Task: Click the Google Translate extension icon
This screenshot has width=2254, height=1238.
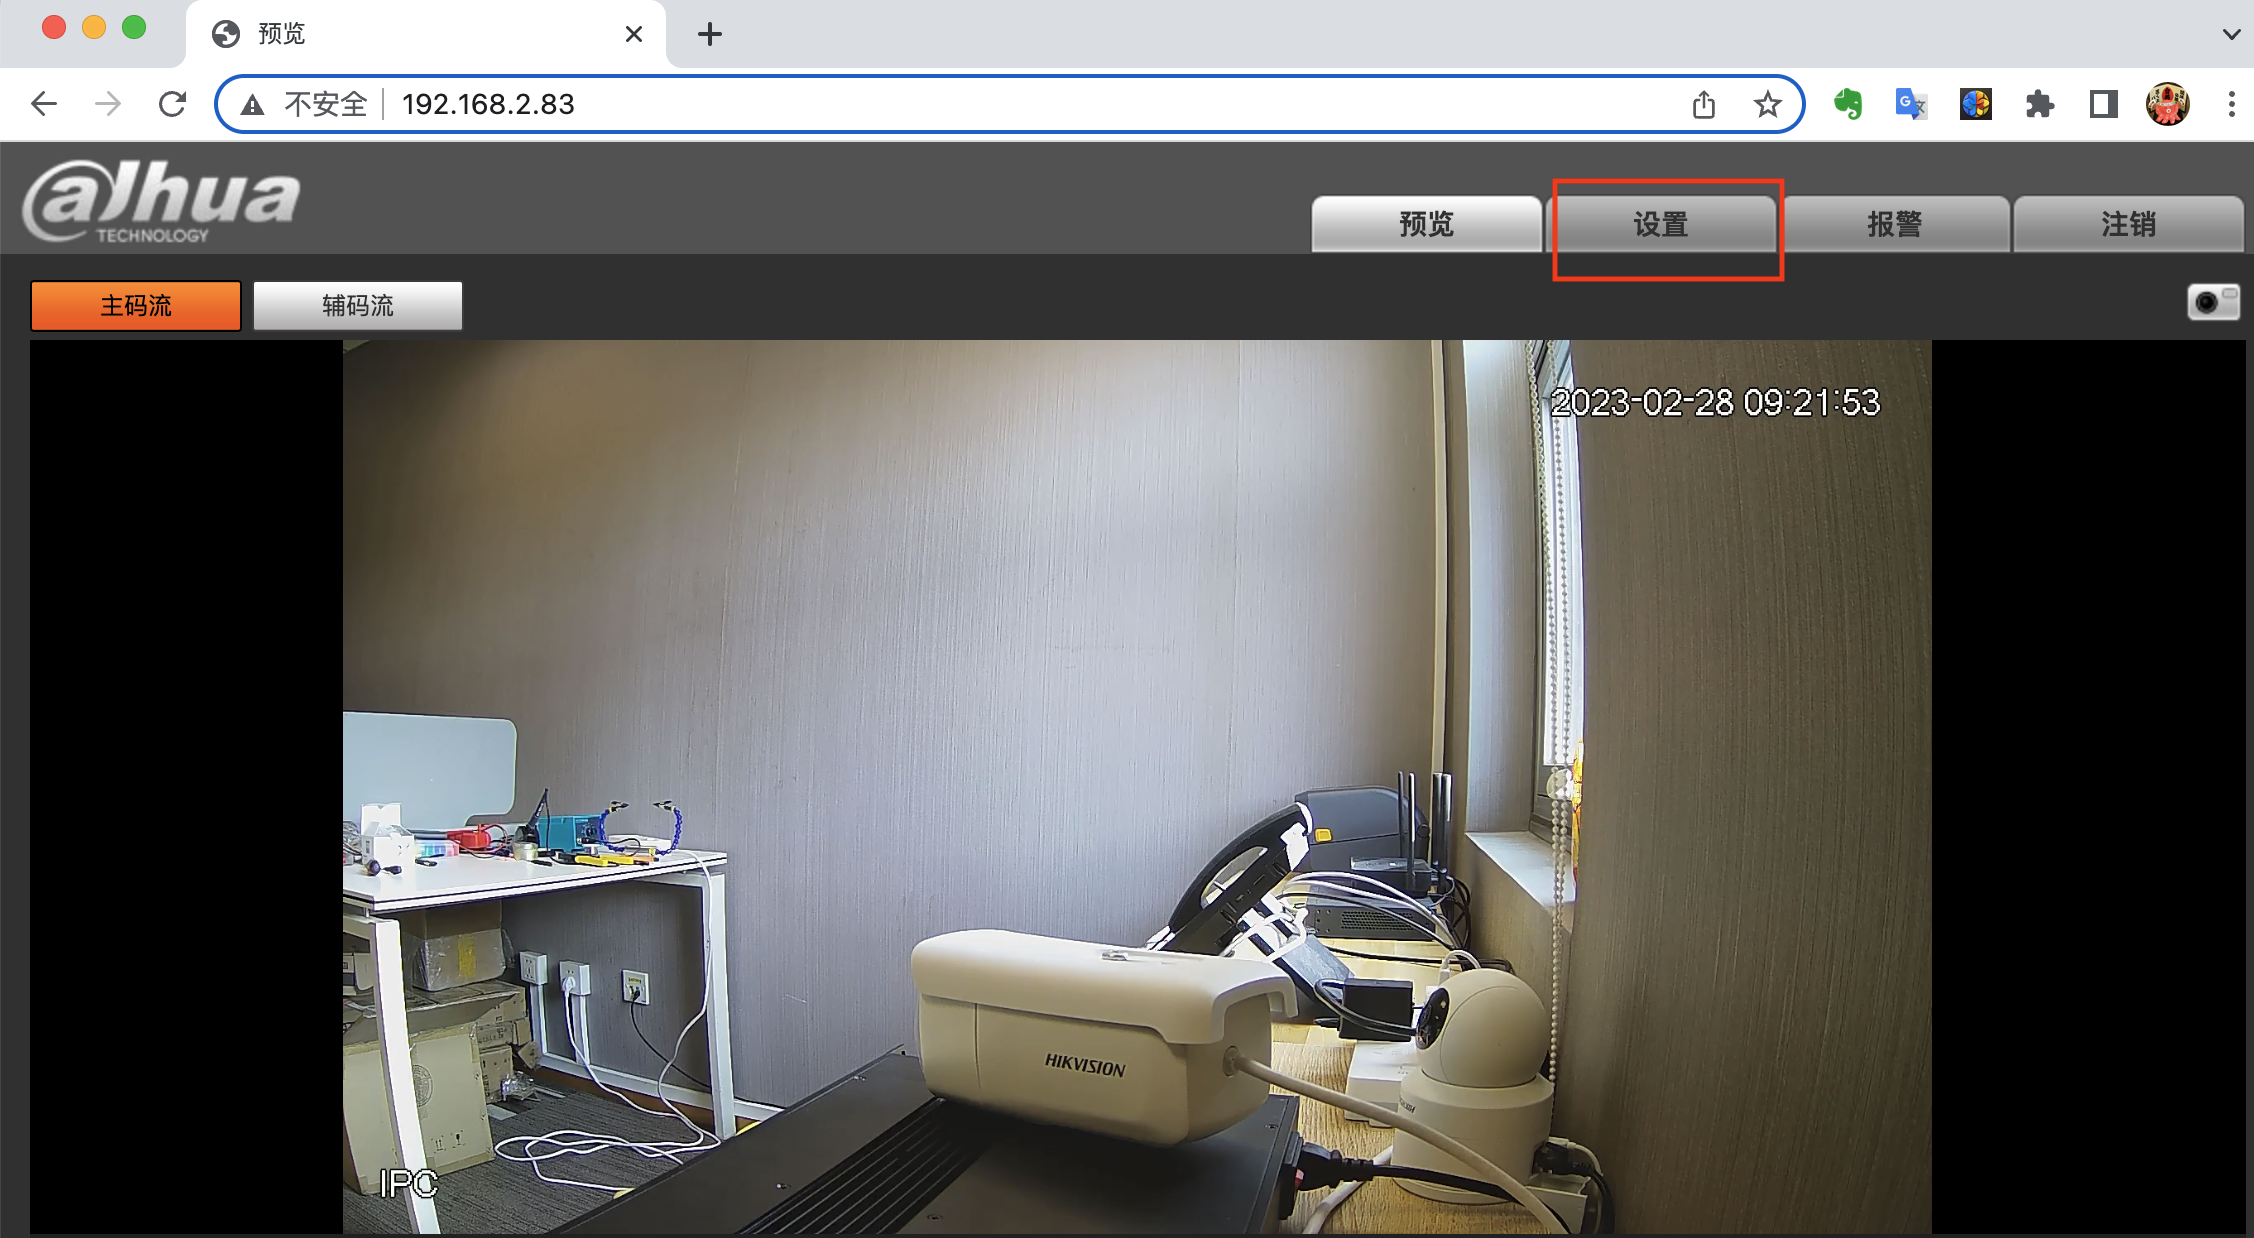Action: pyautogui.click(x=1911, y=104)
